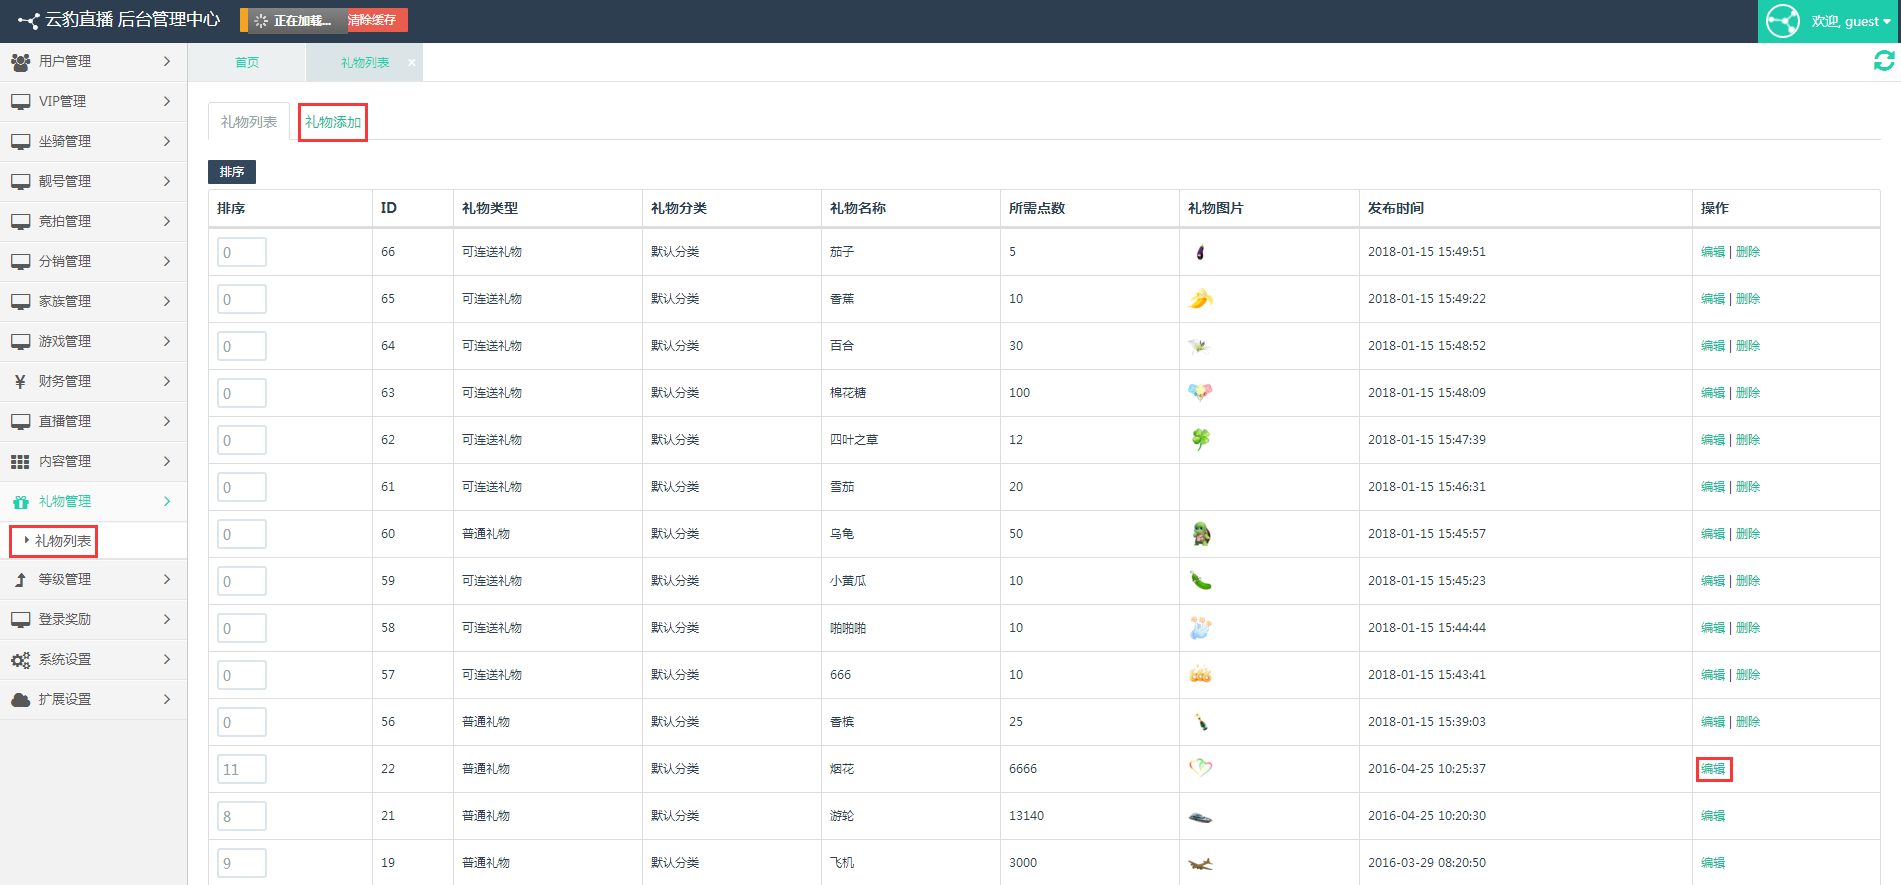Screen dimensions: 1901x885
Task: Click the sort input for 茄子 row
Action: (242, 252)
